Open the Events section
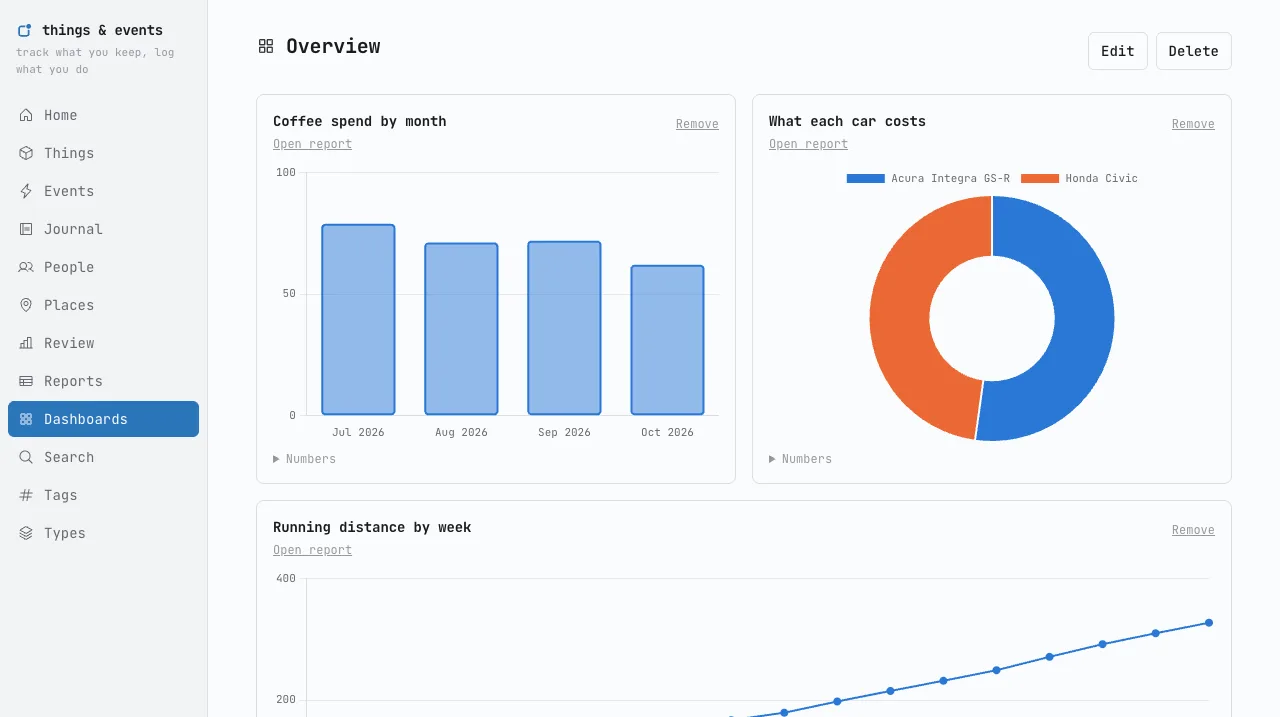The image size is (1280, 717). [103, 191]
